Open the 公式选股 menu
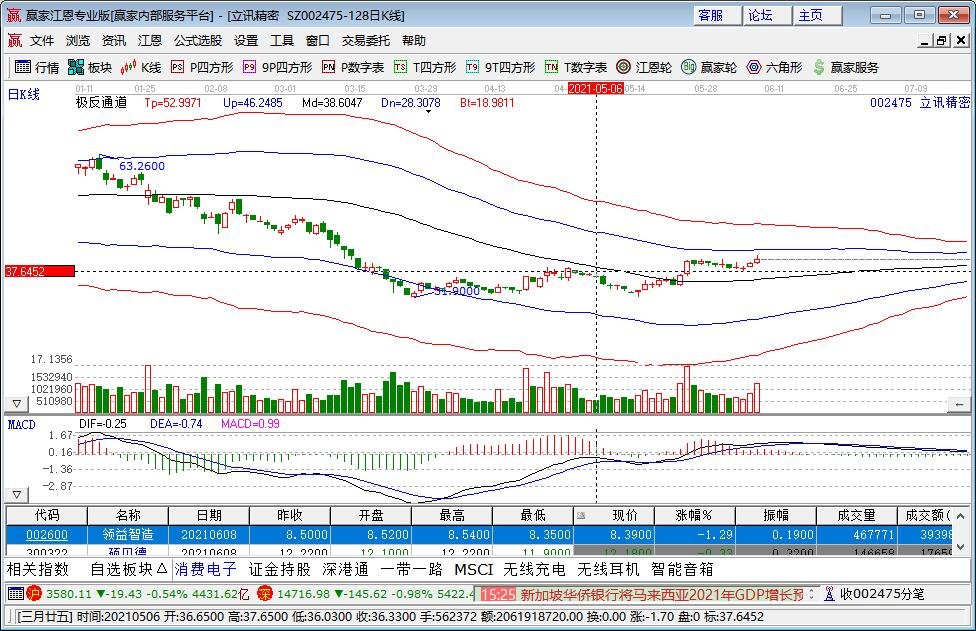The image size is (976, 631). 198,40
